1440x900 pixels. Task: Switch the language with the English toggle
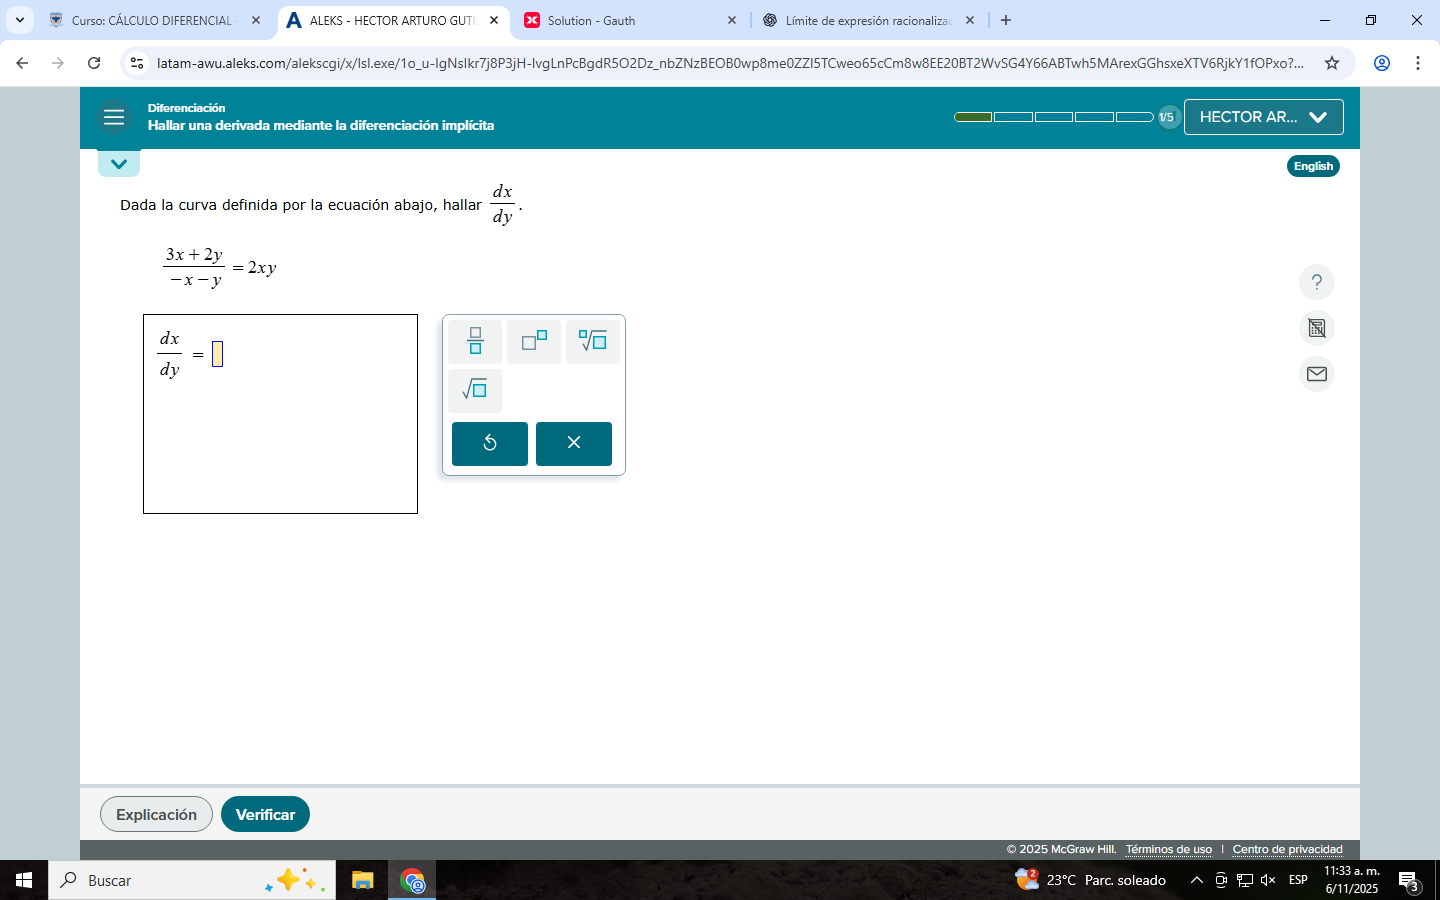(1312, 166)
